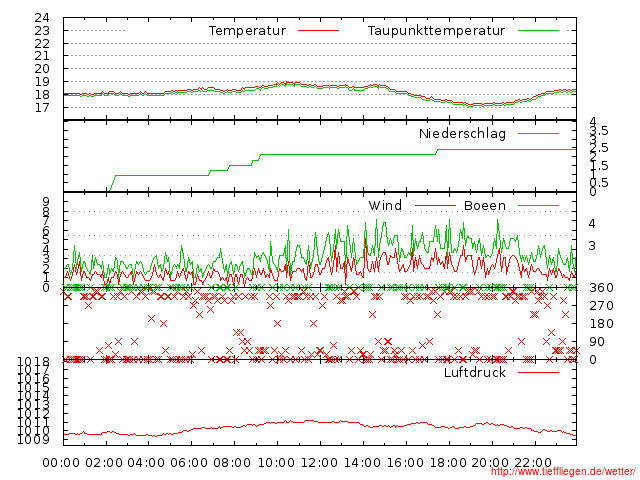The height and width of the screenshot is (480, 640).
Task: Click the 1018 pressure axis label
Action: 33,362
